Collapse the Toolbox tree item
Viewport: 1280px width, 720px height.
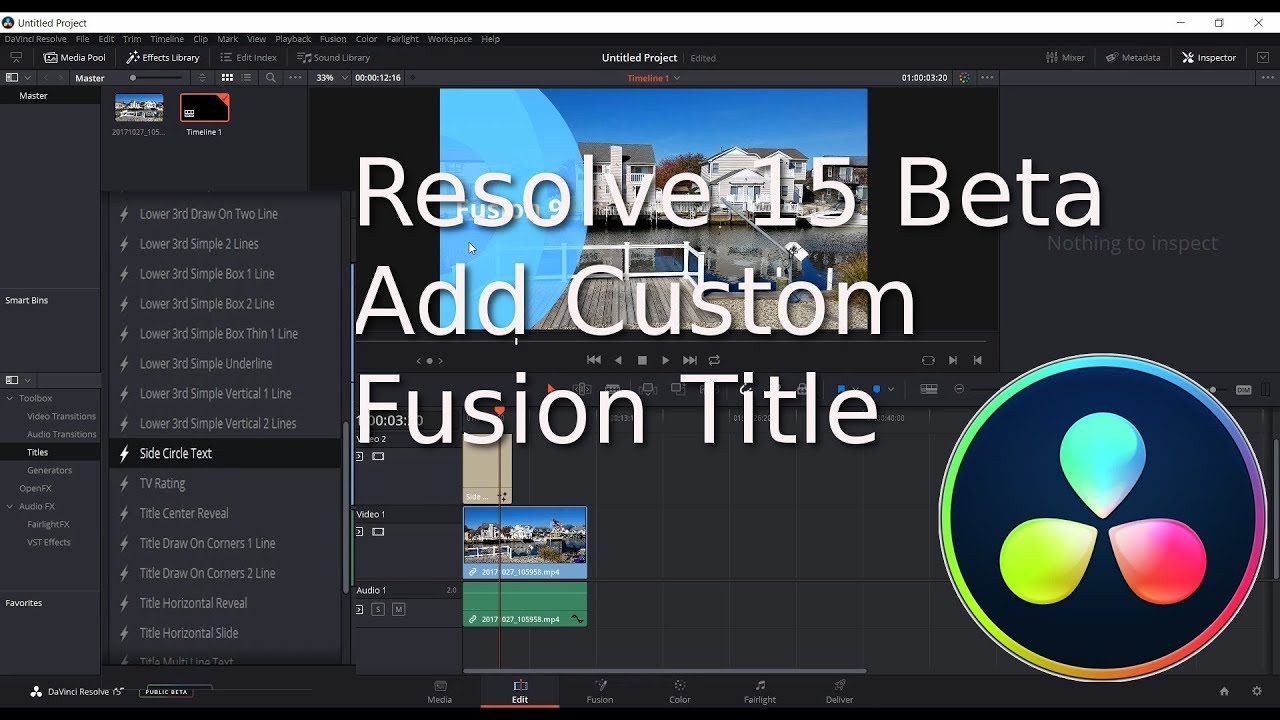pos(10,398)
